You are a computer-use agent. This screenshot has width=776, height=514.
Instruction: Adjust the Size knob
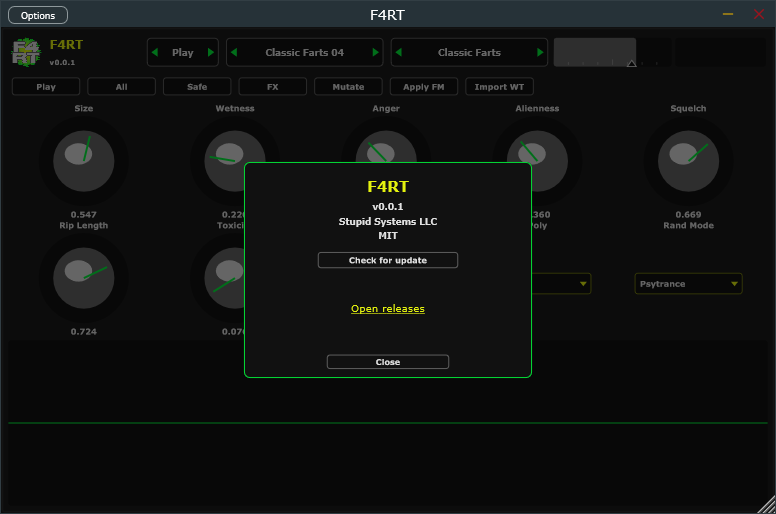click(84, 161)
